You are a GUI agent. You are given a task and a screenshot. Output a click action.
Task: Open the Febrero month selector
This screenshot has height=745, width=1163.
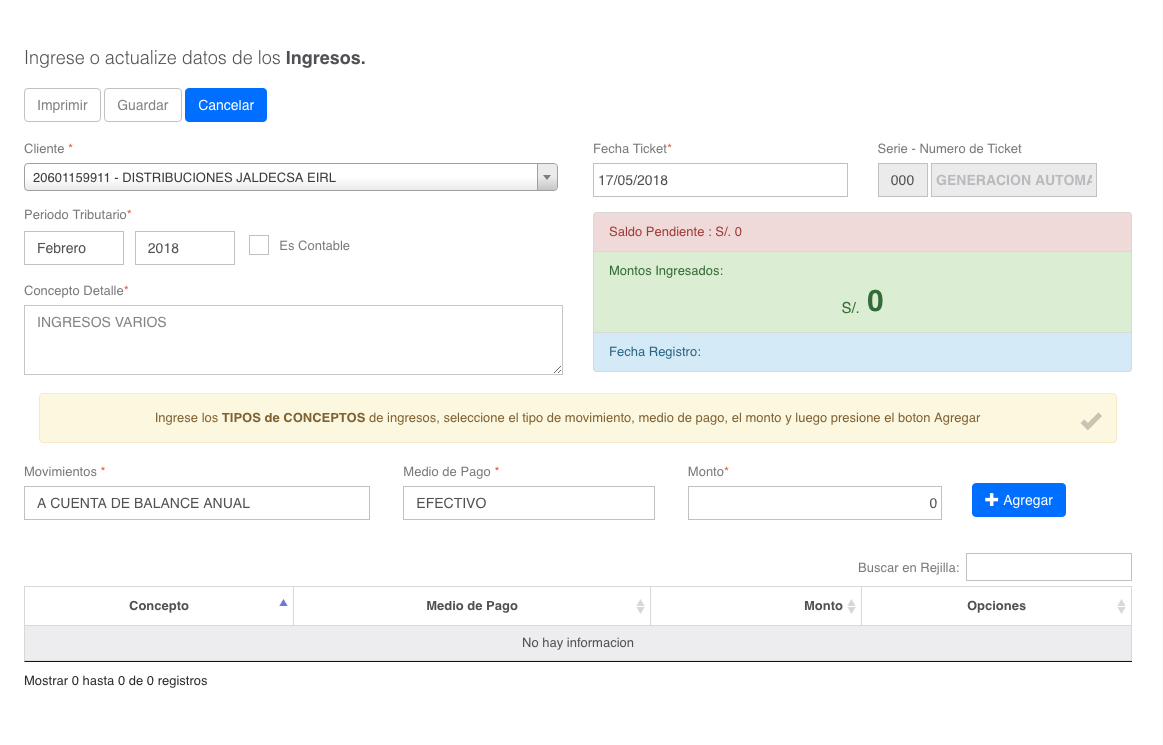(74, 248)
